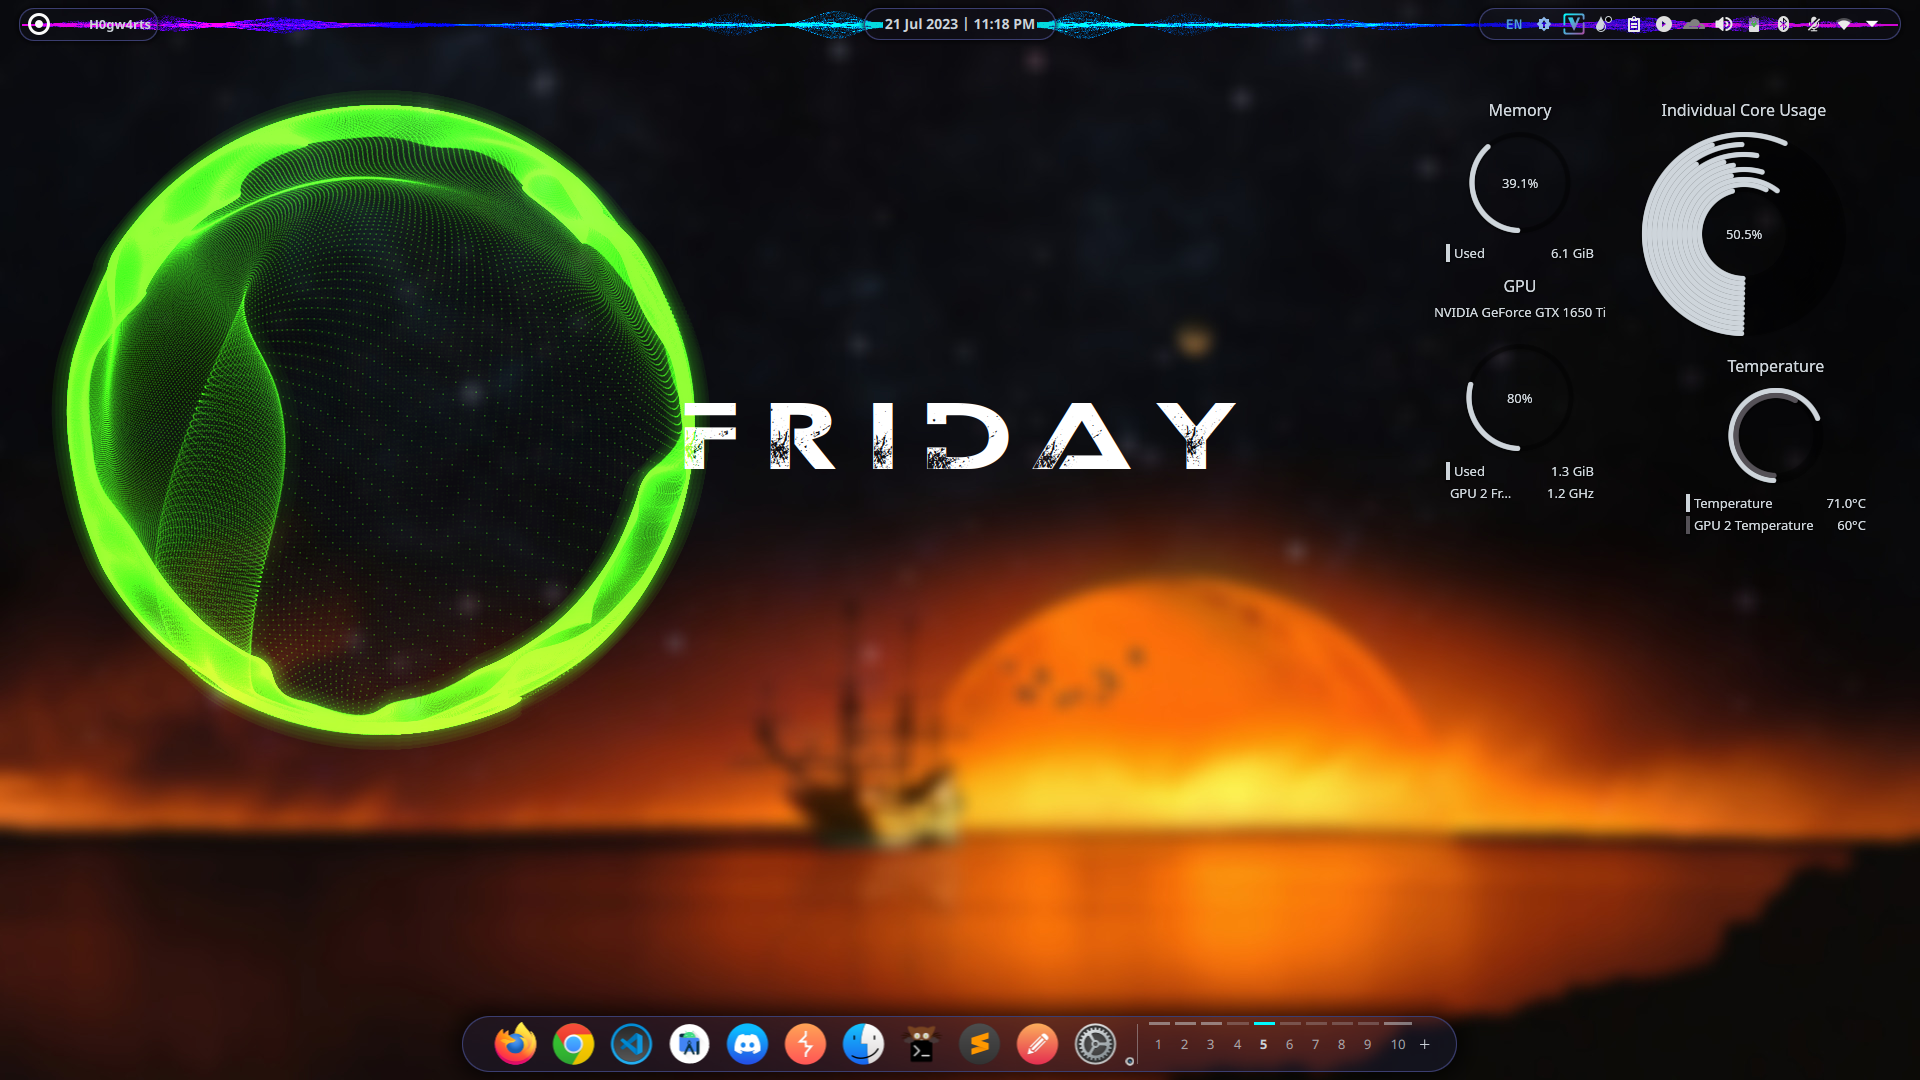This screenshot has height=1080, width=1920.
Task: Open the Wi-Fi network tray menu
Action: 1844,24
